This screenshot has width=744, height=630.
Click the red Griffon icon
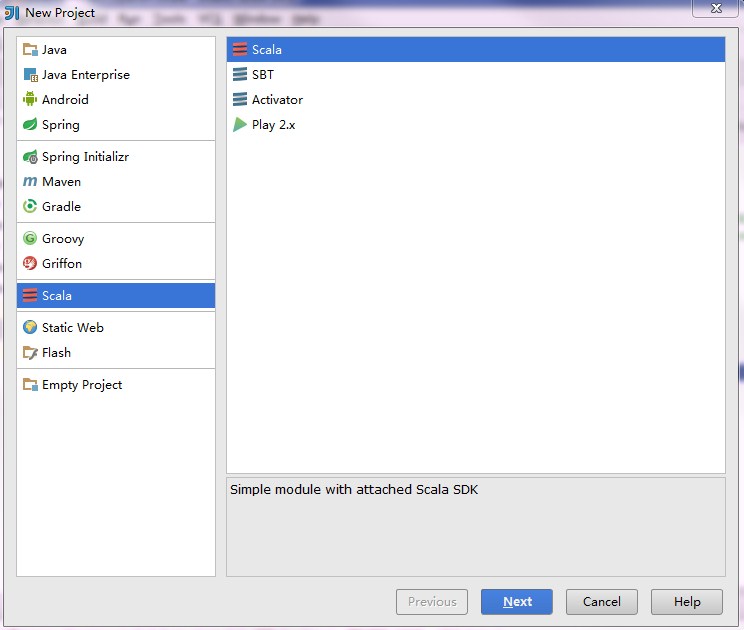click(30, 263)
